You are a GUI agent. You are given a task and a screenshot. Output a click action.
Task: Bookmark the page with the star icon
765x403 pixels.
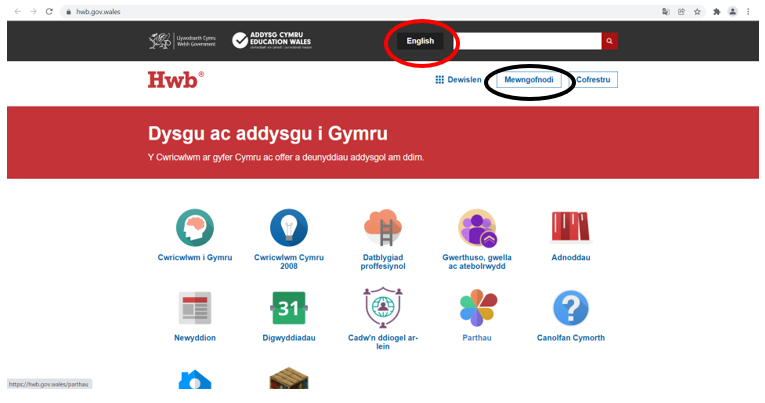(x=697, y=12)
